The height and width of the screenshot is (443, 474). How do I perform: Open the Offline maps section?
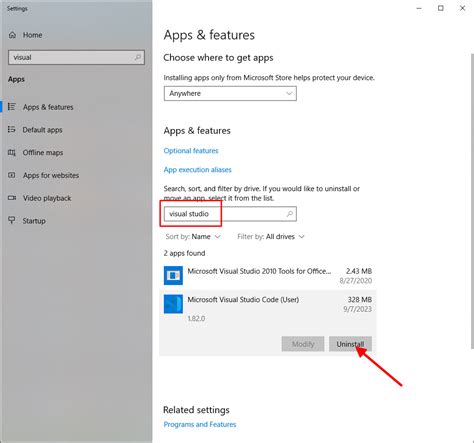[x=43, y=153]
